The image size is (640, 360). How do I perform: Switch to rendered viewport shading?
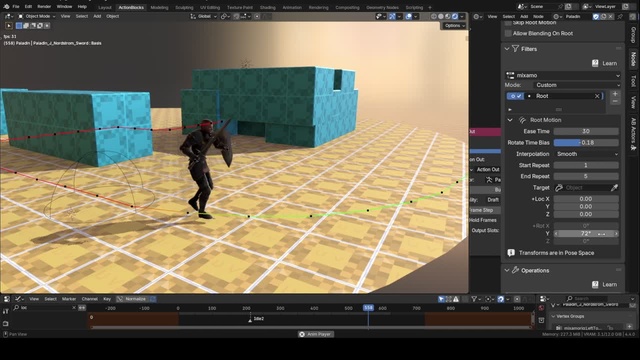455,16
